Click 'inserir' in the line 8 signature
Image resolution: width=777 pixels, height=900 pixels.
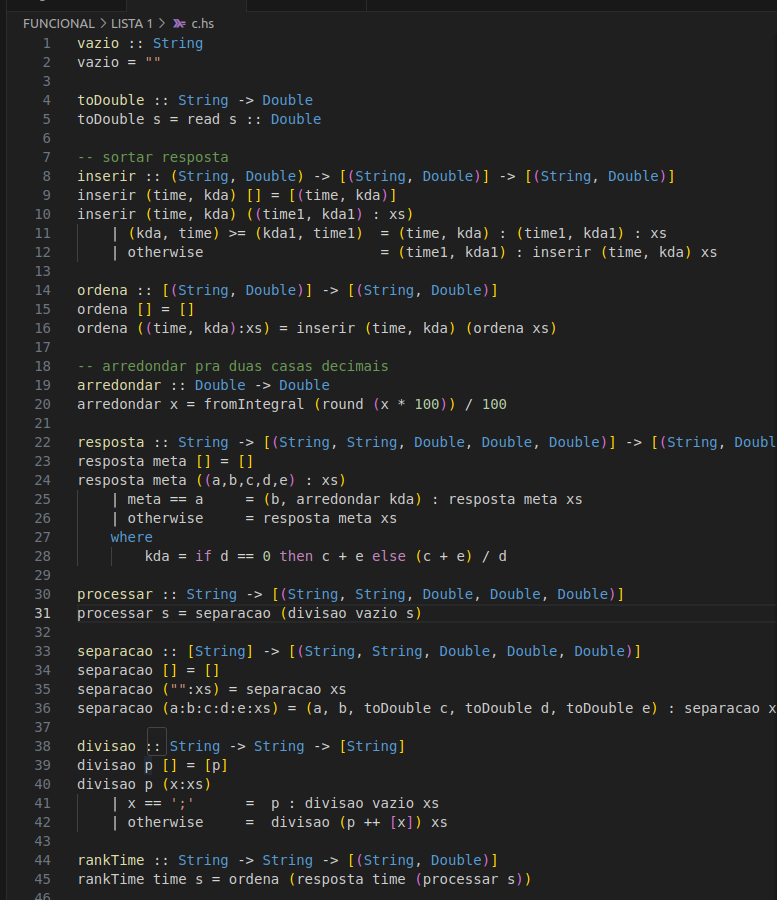(107, 176)
